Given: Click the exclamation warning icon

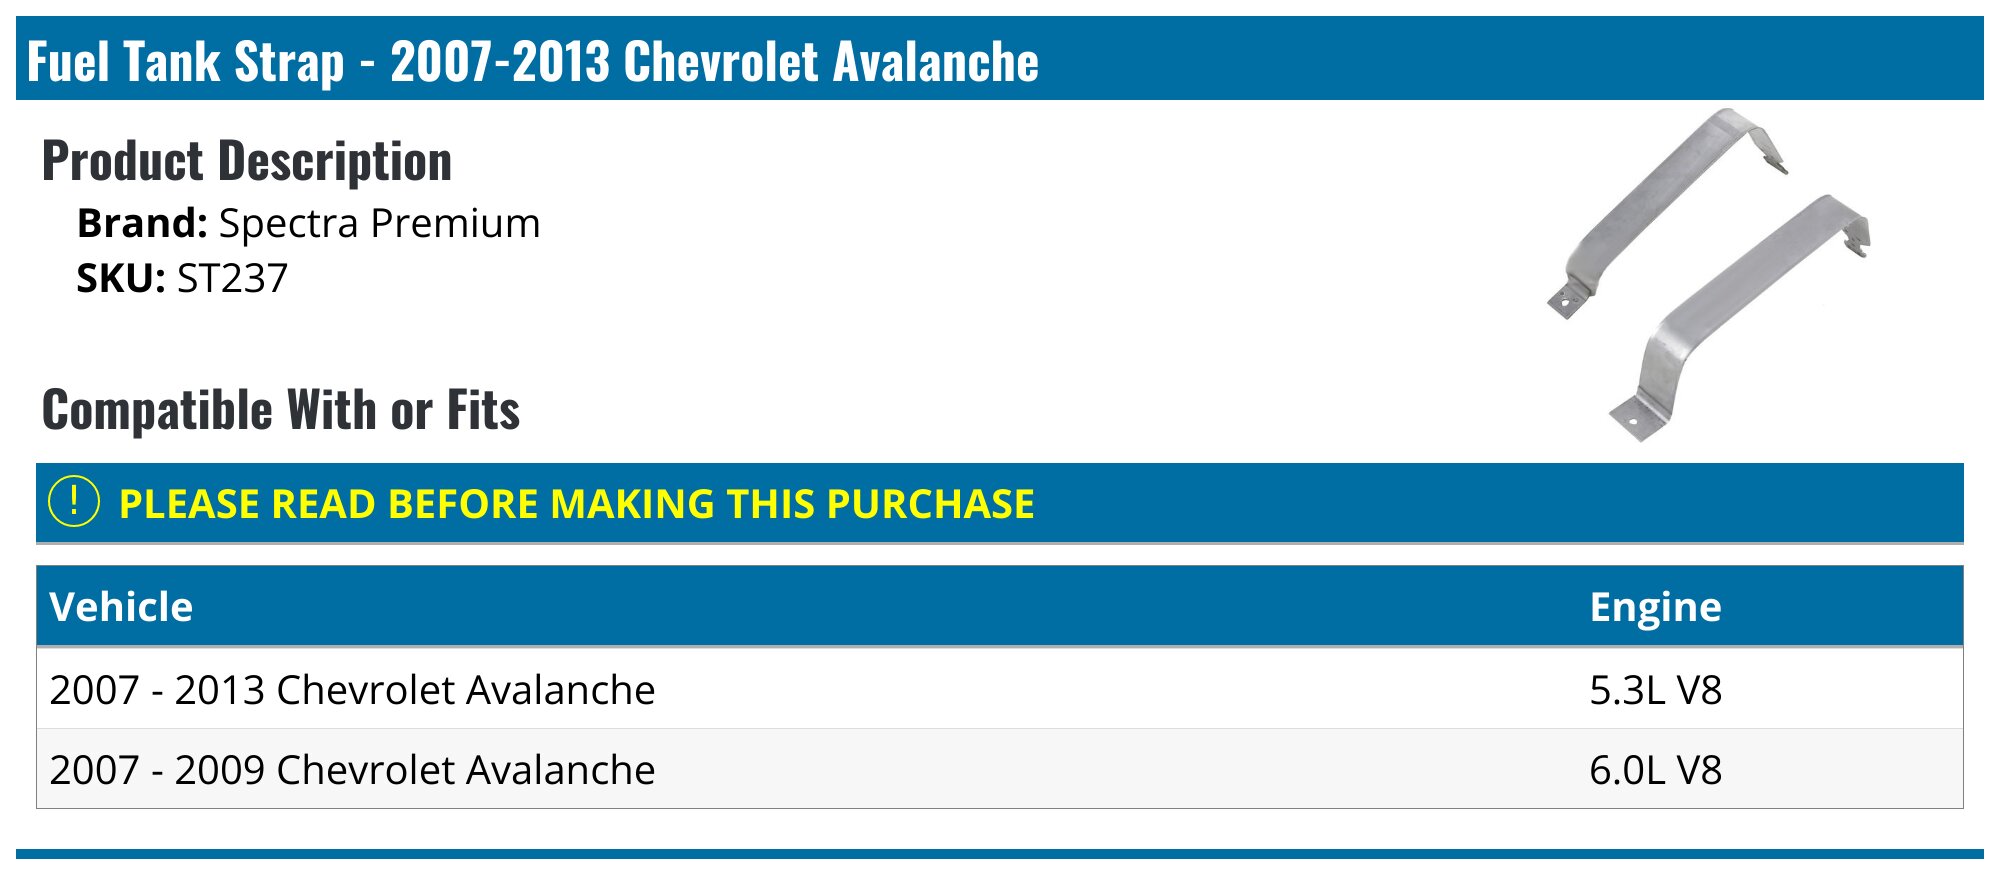Looking at the screenshot, I should pos(74,502).
